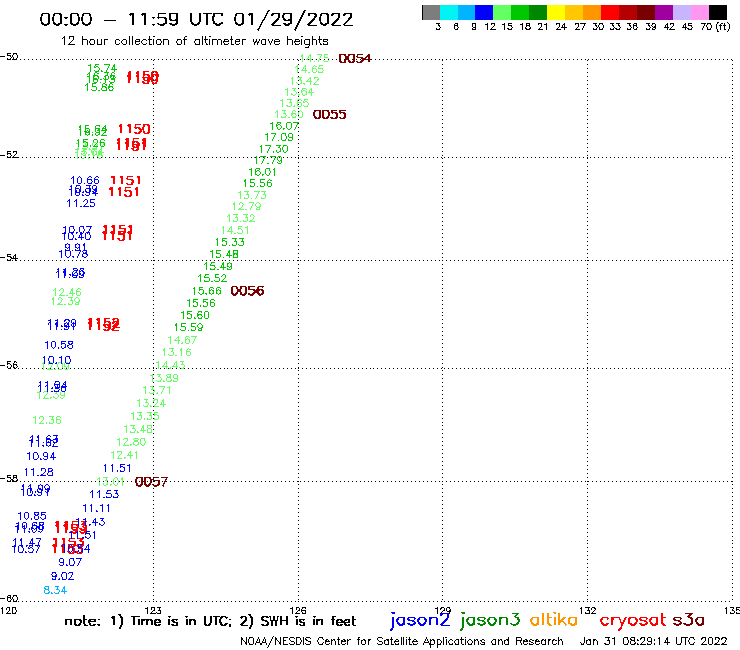Click the wave height value '15.74'

102,68
